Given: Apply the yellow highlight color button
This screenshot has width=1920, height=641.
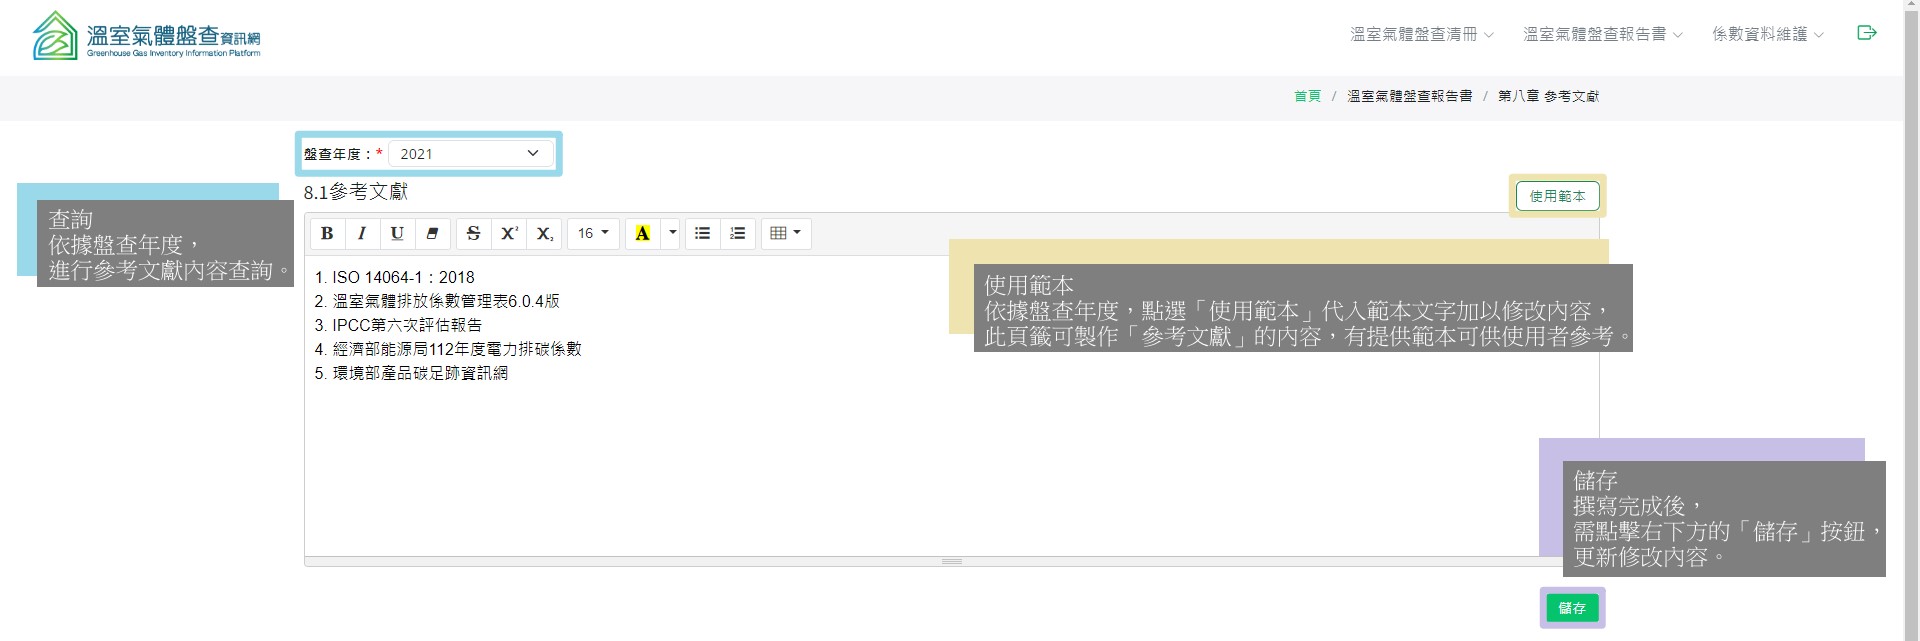Looking at the screenshot, I should tap(642, 233).
